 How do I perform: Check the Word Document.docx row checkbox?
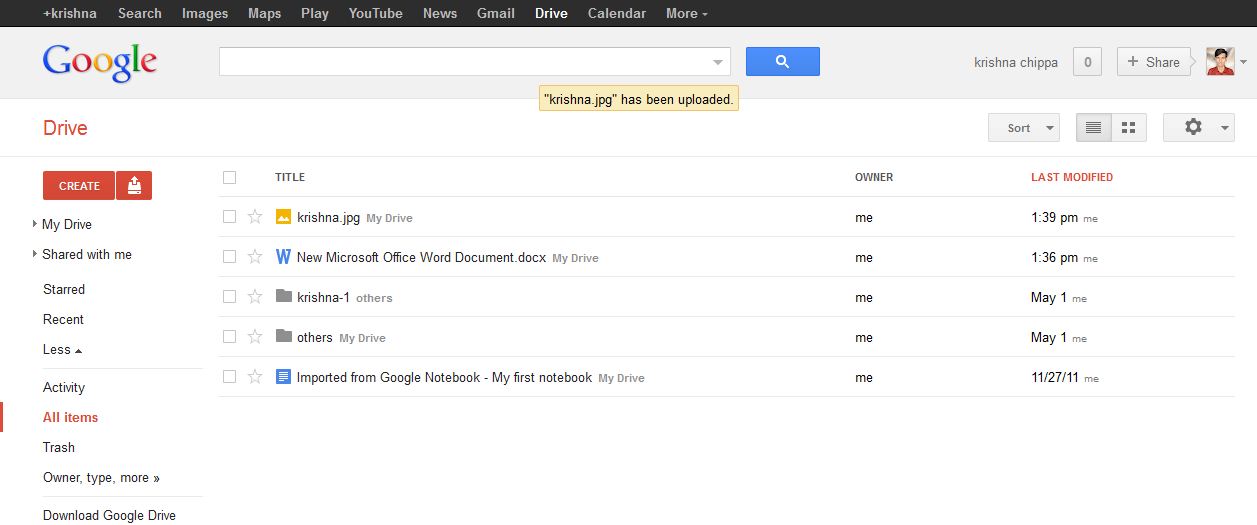click(230, 257)
